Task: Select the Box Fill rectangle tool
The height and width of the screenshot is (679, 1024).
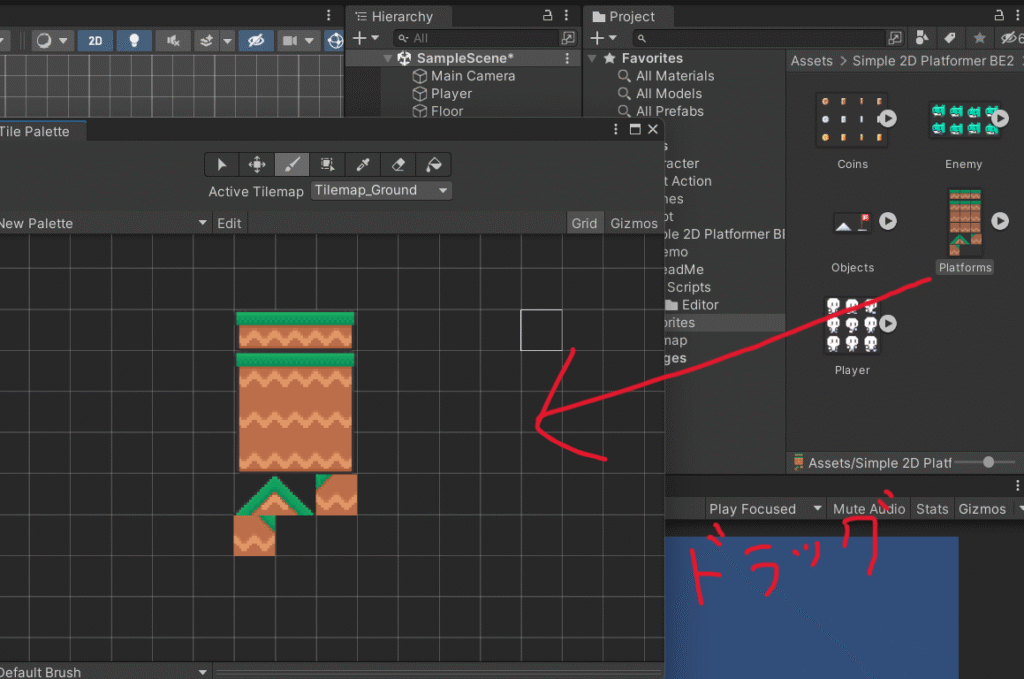Action: tap(327, 165)
